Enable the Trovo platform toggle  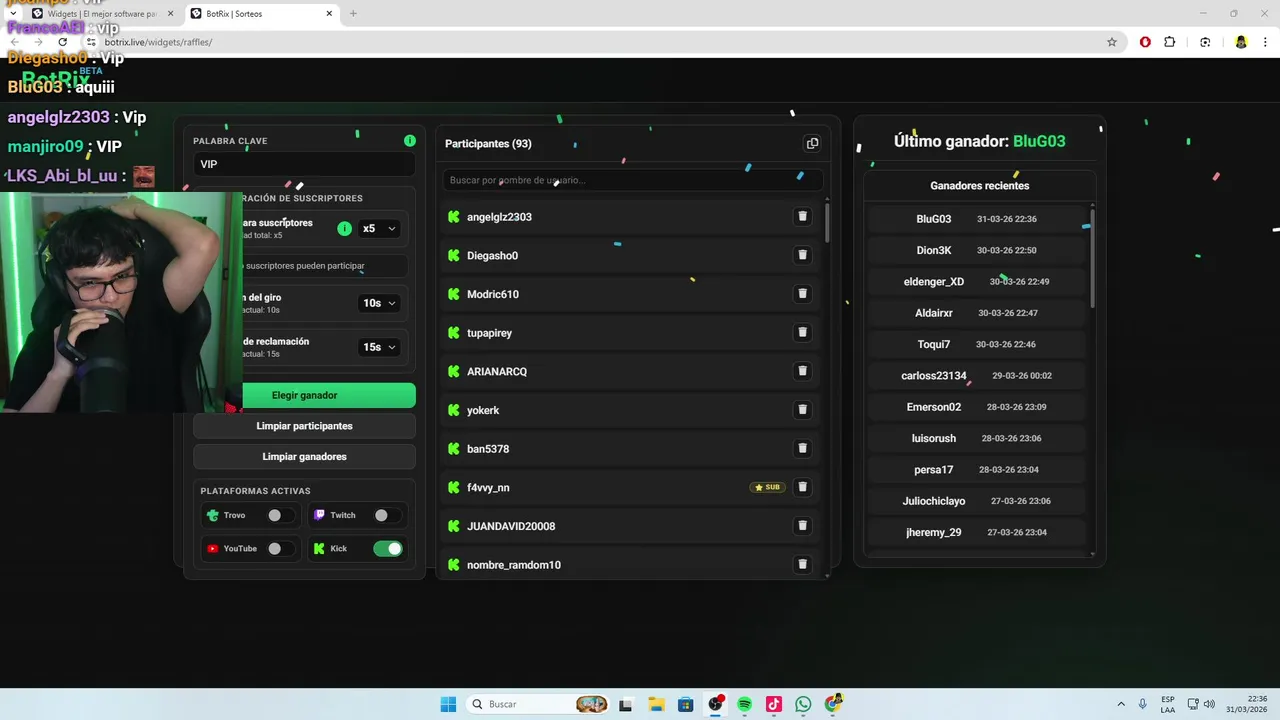pyautogui.click(x=280, y=515)
